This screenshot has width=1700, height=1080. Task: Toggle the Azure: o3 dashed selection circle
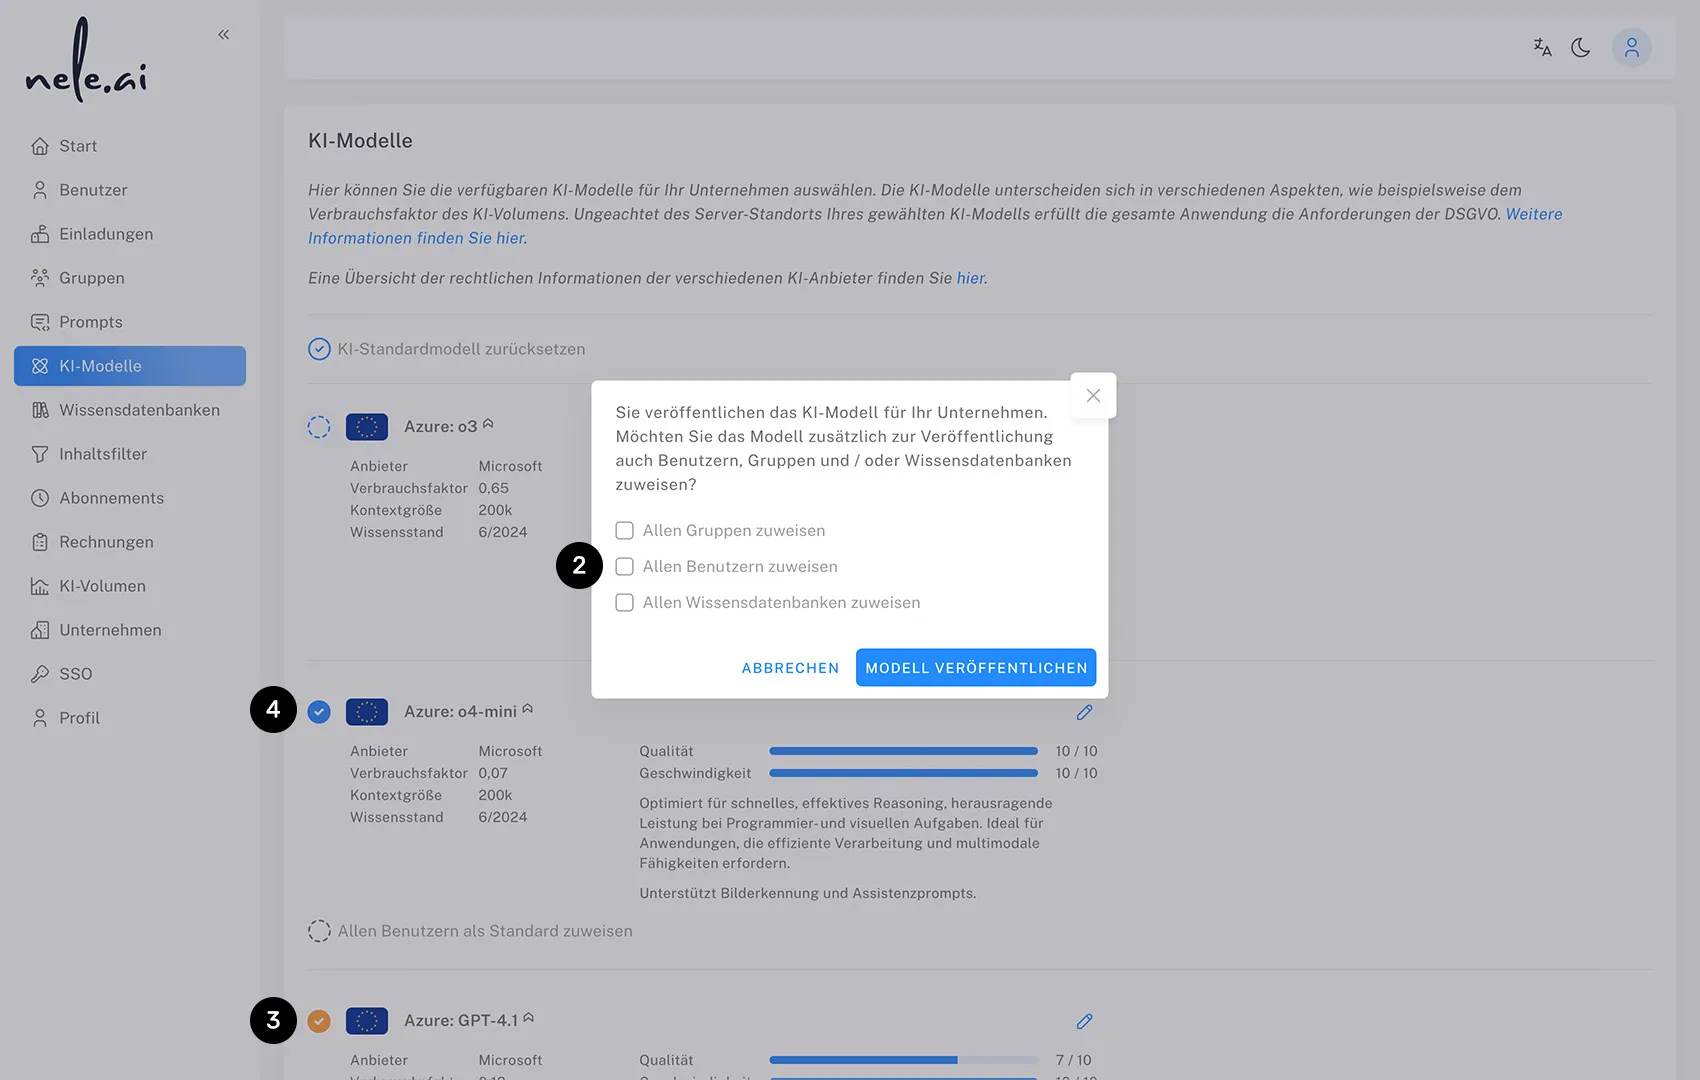coord(319,427)
